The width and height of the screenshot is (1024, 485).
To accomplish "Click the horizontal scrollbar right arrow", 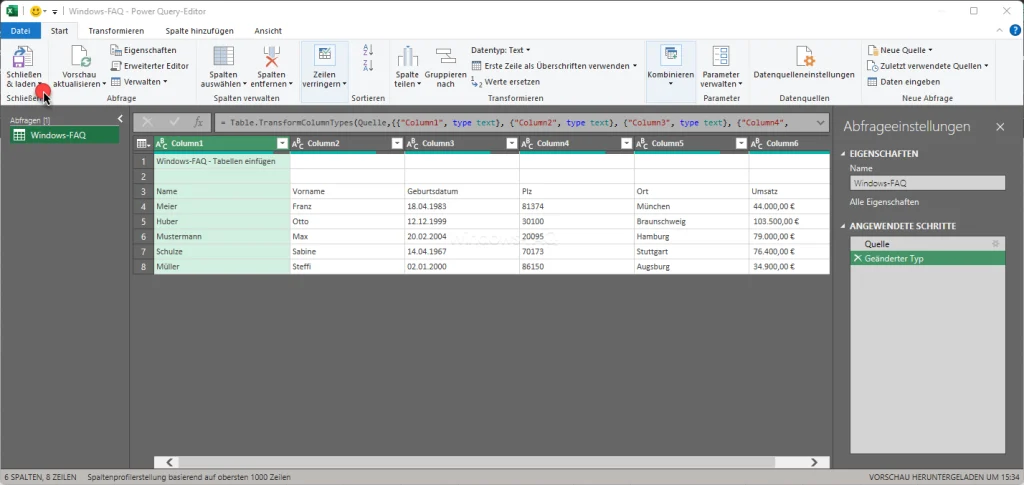I will 814,462.
